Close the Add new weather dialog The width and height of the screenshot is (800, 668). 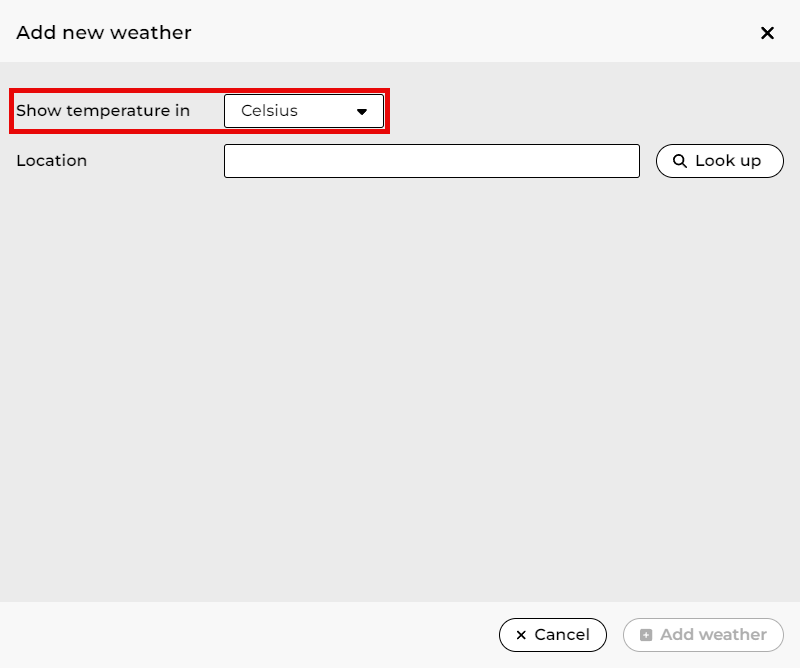pos(767,33)
